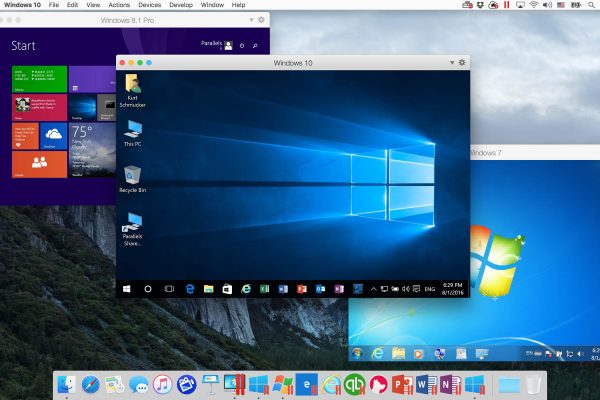Open the Window menu

click(212, 5)
